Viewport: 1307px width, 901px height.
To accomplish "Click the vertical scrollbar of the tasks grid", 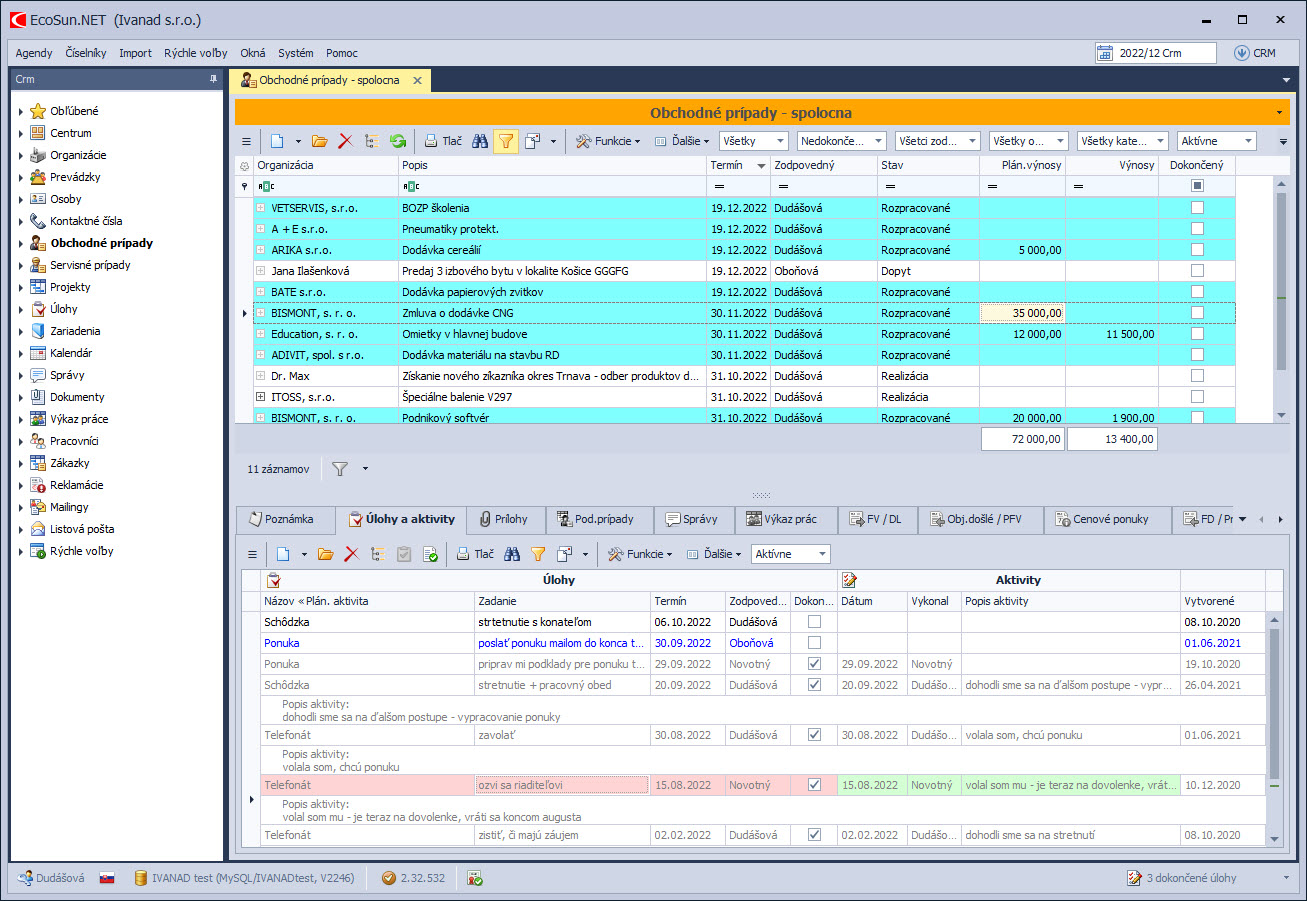I will pos(1274,700).
